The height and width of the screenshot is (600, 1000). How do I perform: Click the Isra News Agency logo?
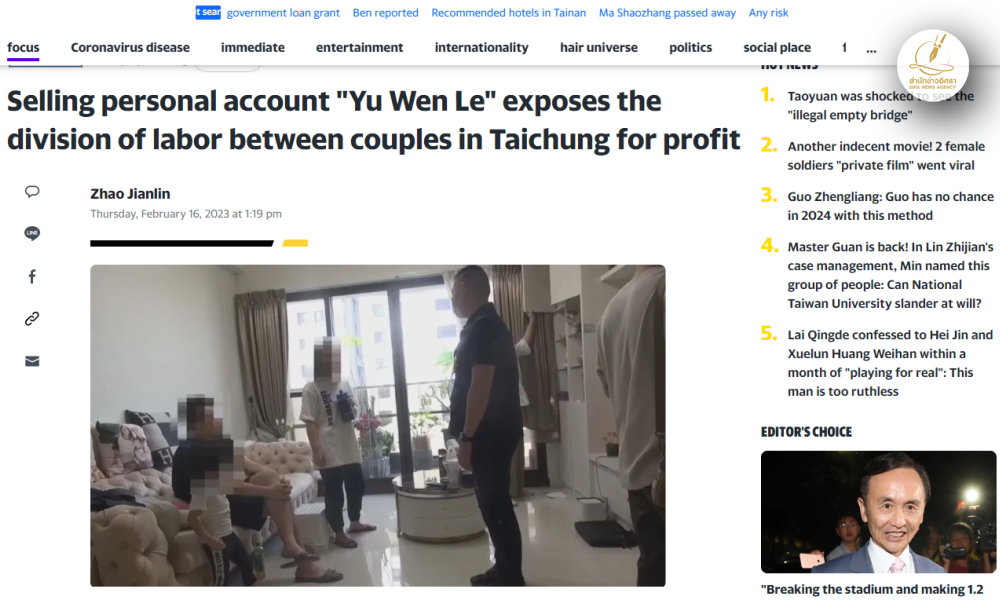click(932, 66)
